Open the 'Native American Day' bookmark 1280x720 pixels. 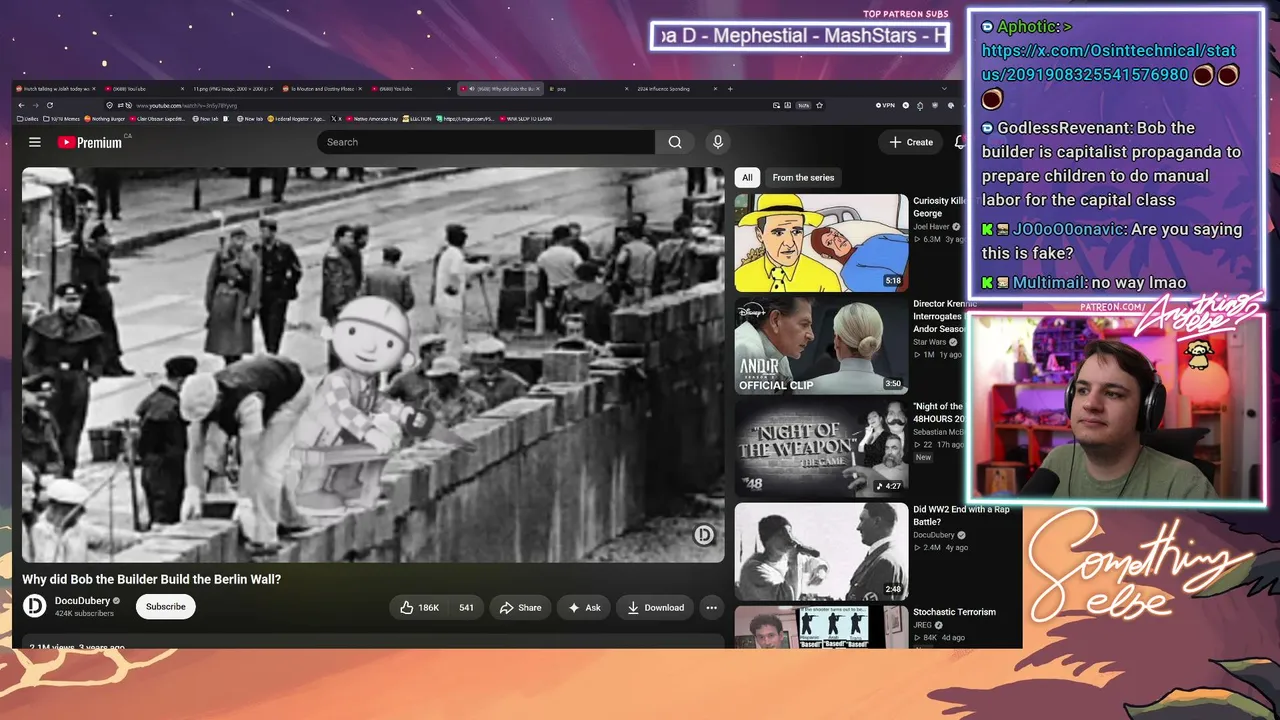373,119
